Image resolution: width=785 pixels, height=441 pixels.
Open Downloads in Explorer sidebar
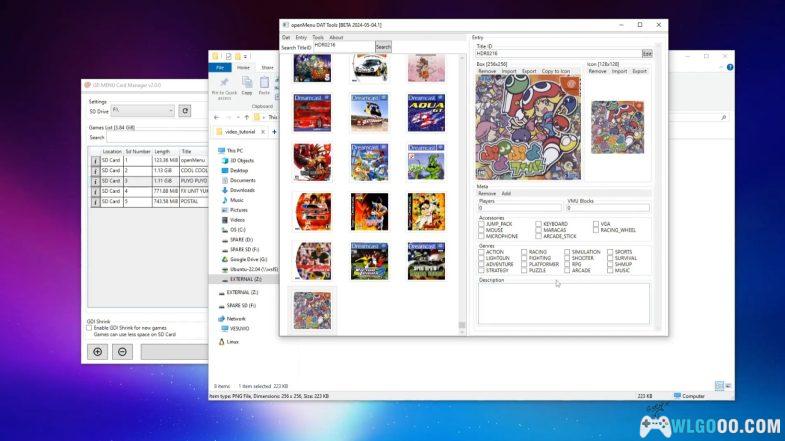239,190
